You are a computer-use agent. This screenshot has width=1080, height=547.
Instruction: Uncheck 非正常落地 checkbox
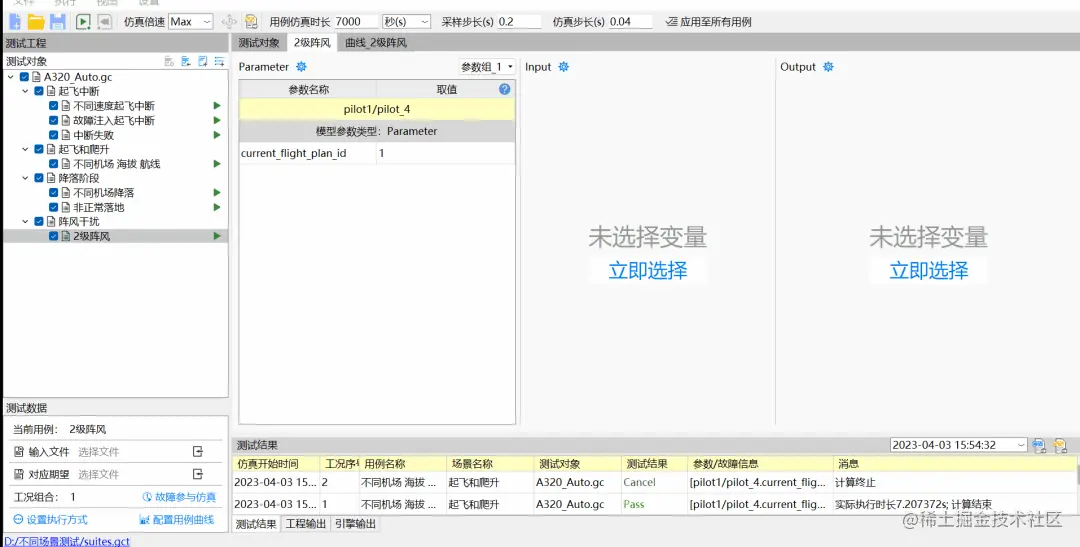54,207
